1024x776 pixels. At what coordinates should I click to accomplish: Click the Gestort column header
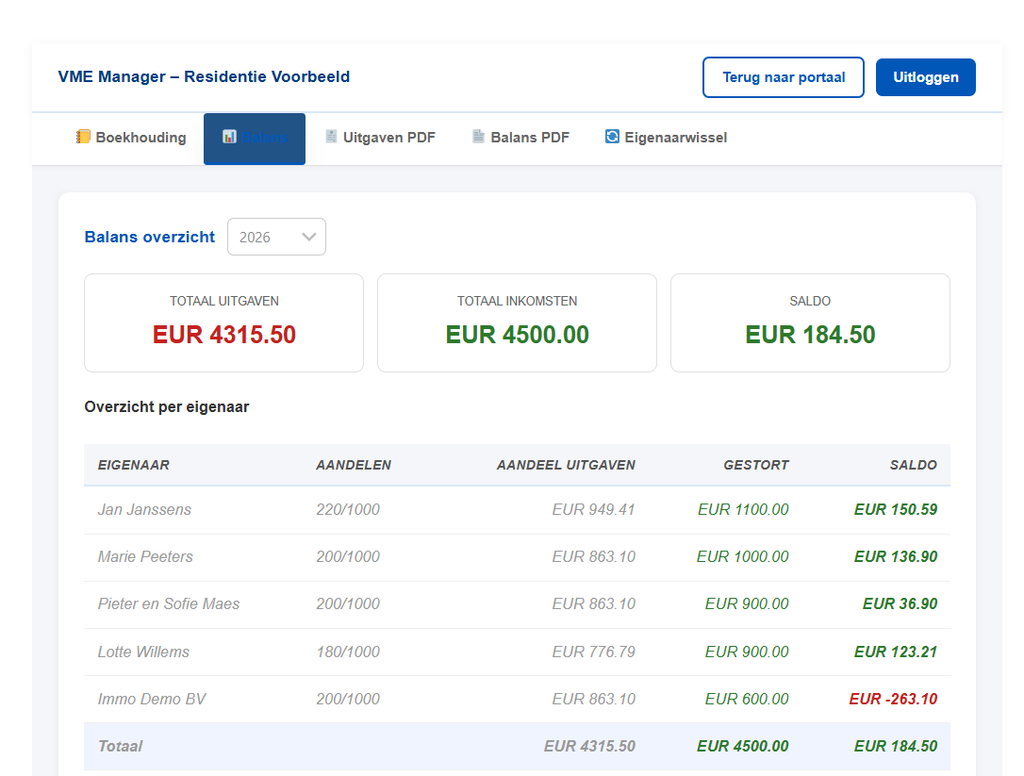point(756,465)
